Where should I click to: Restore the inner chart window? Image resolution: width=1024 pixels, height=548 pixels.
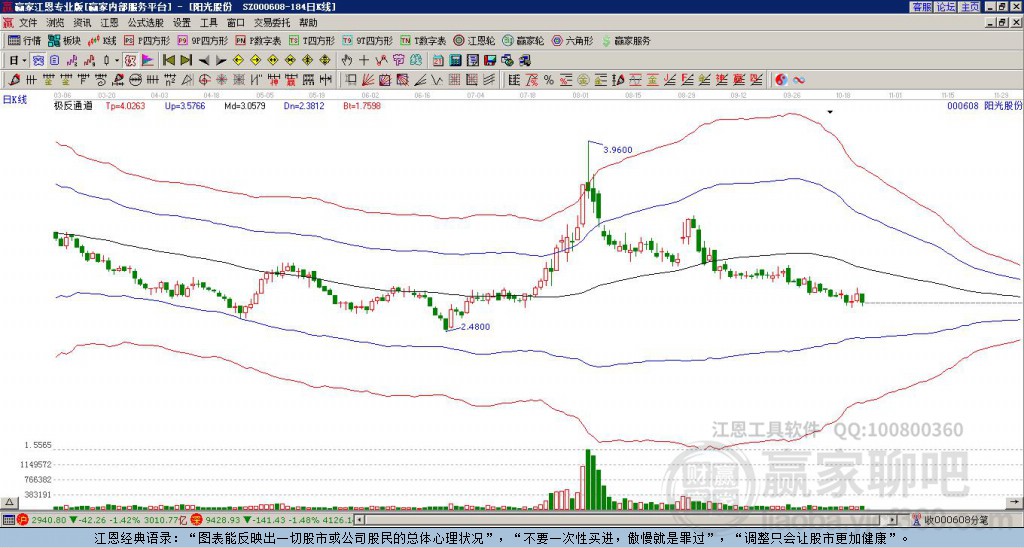click(x=1004, y=23)
